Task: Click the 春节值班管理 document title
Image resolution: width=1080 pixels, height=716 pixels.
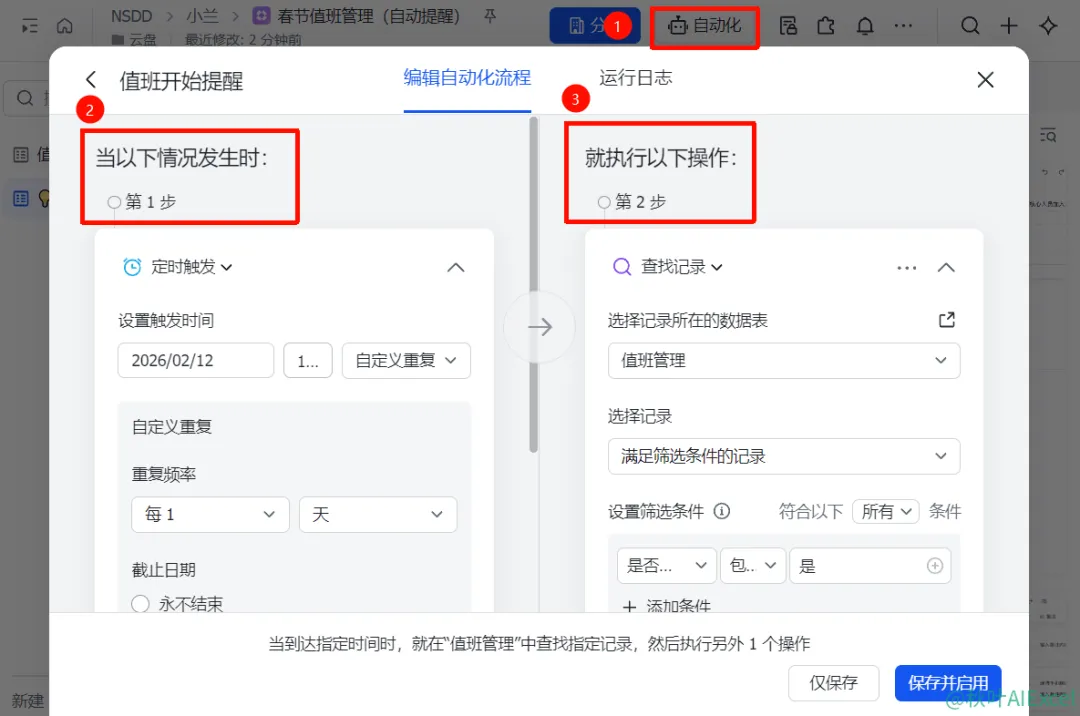Action: click(368, 15)
